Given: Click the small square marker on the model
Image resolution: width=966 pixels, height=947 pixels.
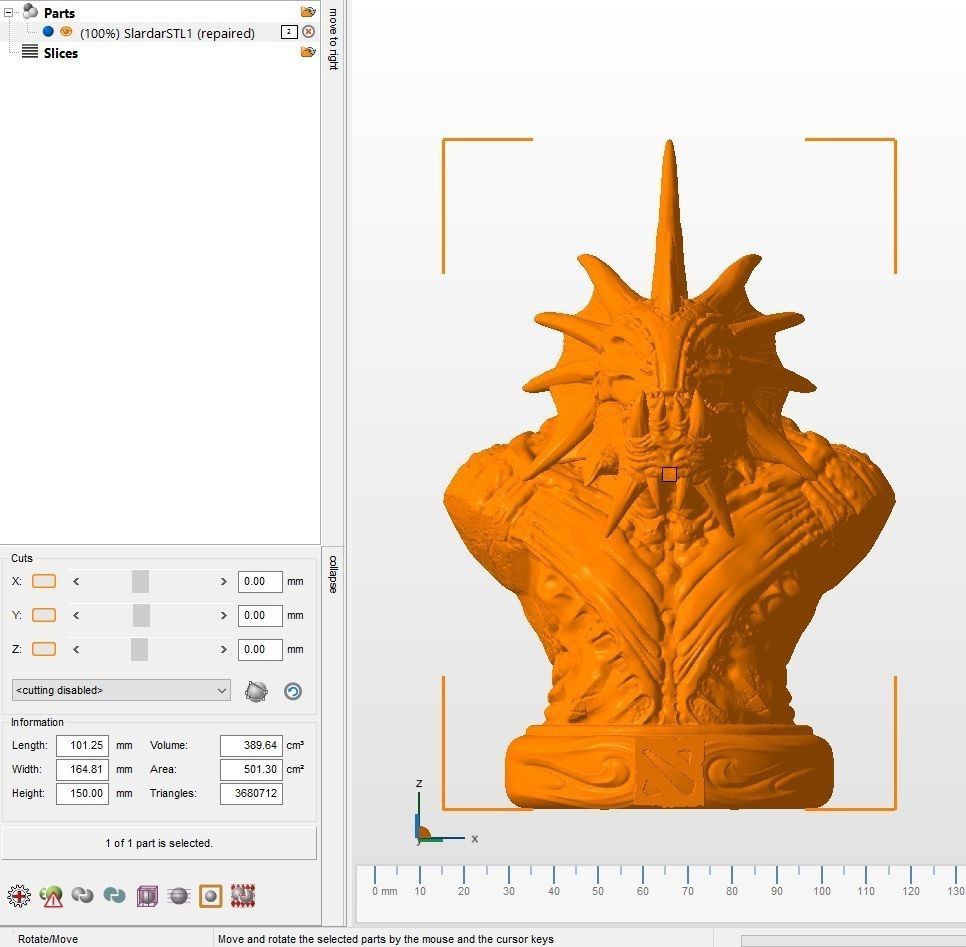Looking at the screenshot, I should pos(669,474).
